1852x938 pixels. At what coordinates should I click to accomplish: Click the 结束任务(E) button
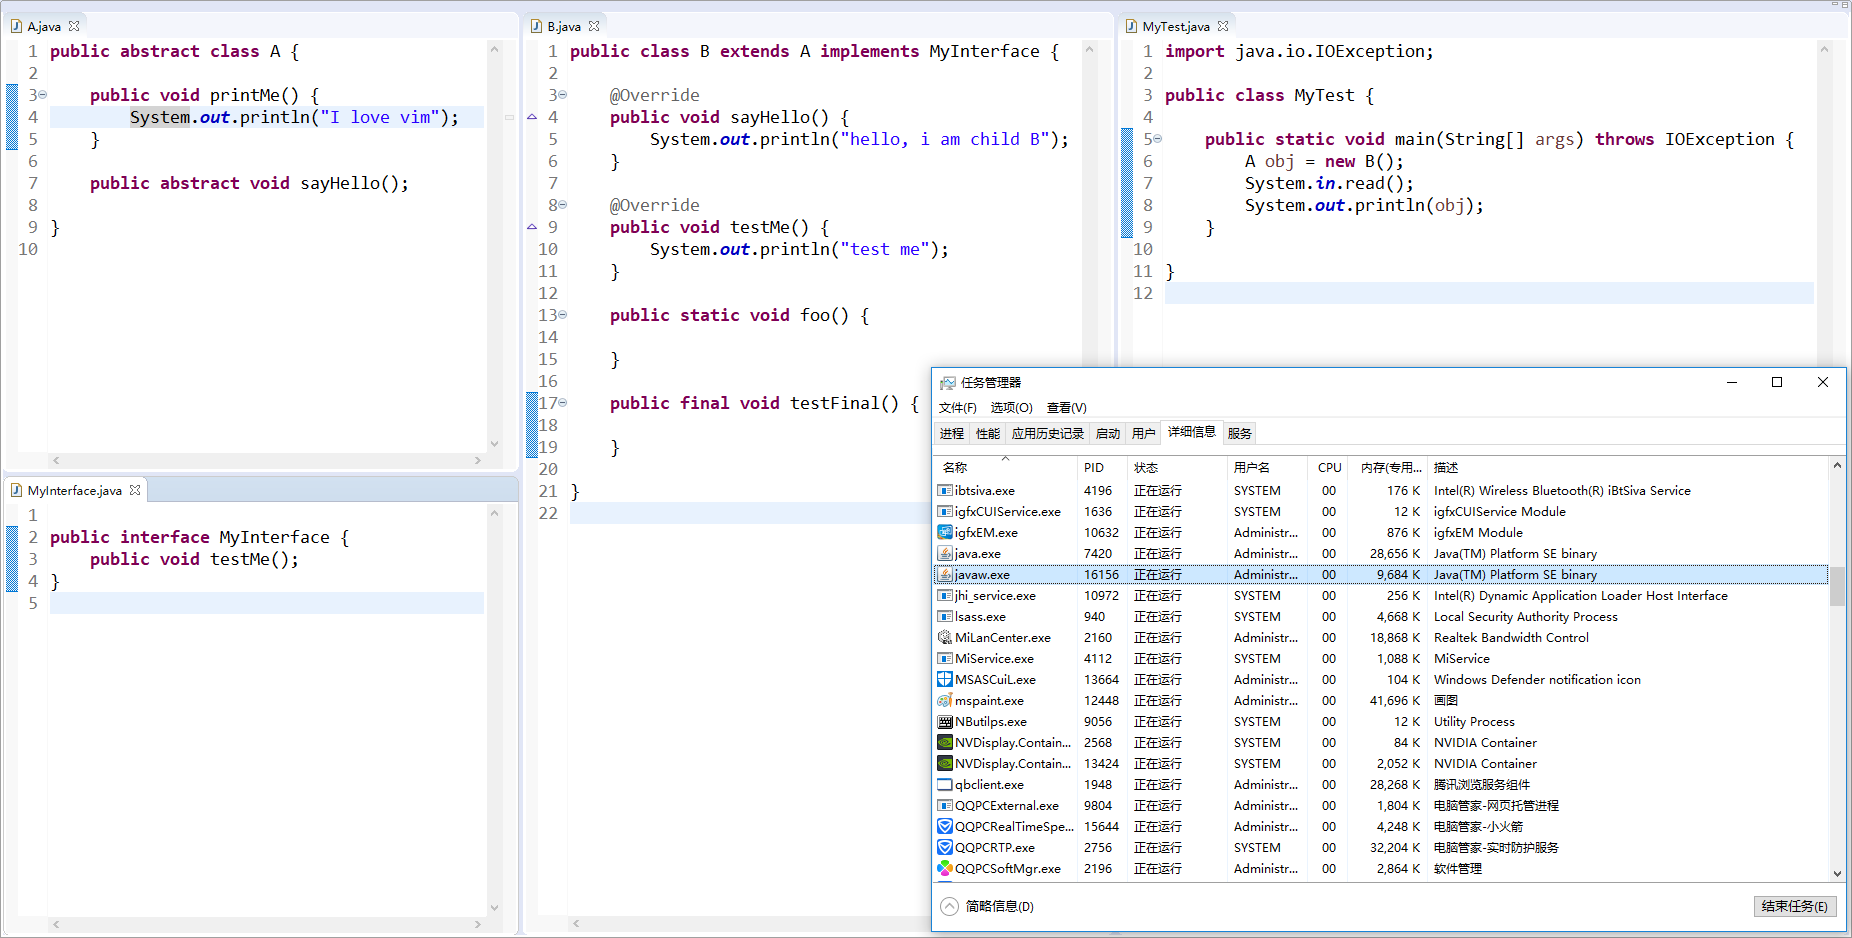pyautogui.click(x=1794, y=906)
